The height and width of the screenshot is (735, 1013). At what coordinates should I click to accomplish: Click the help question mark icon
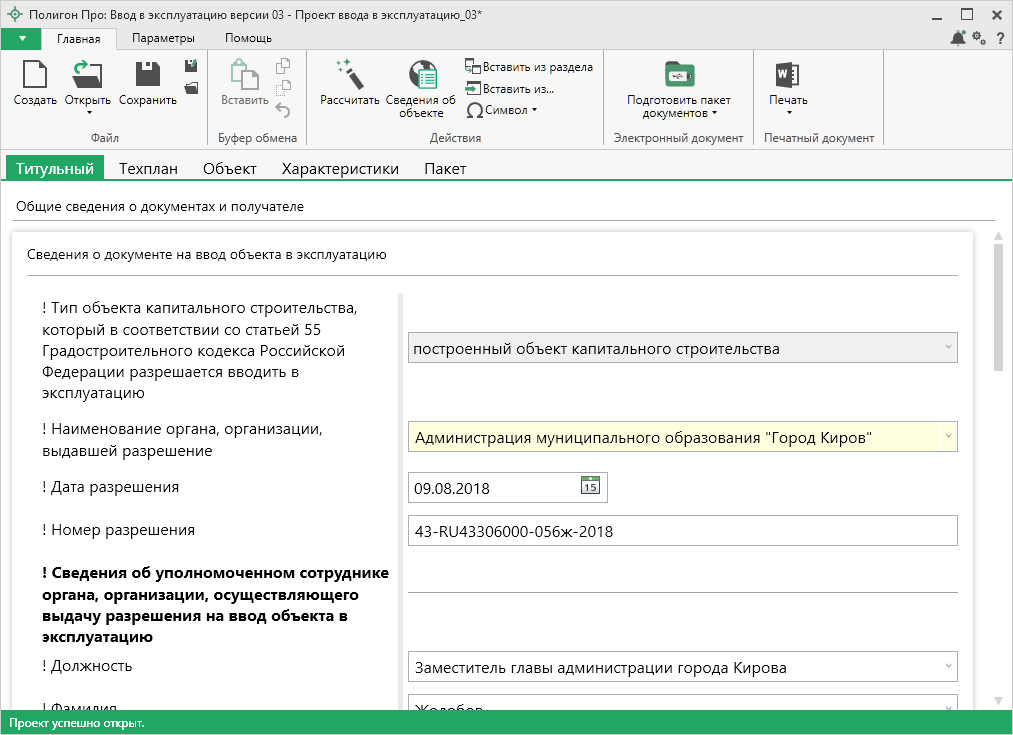pyautogui.click(x=1000, y=38)
